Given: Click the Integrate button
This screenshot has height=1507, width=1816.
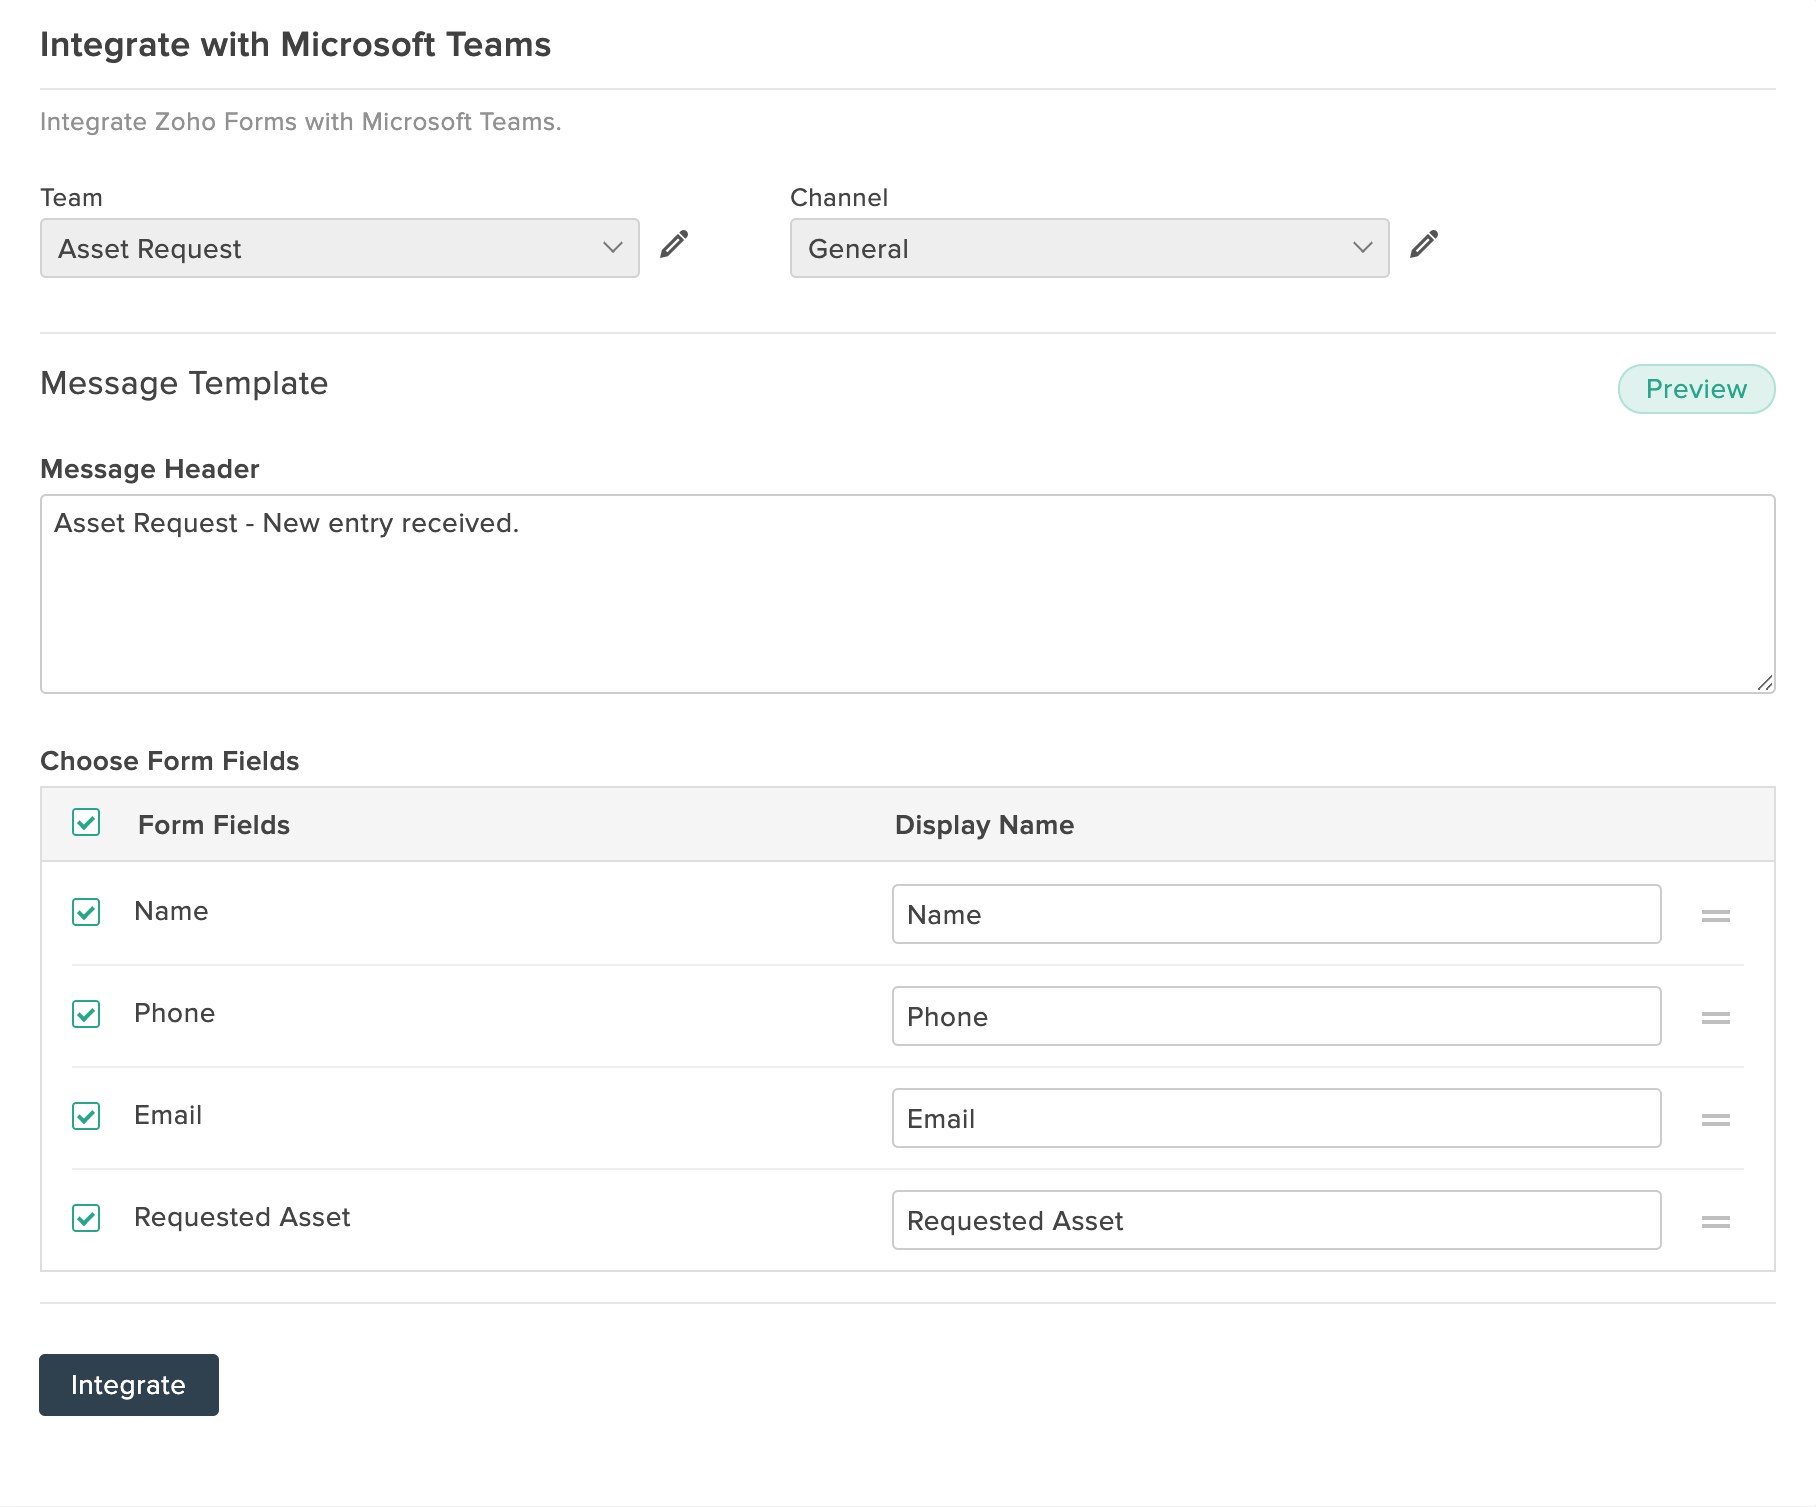Looking at the screenshot, I should tap(128, 1385).
